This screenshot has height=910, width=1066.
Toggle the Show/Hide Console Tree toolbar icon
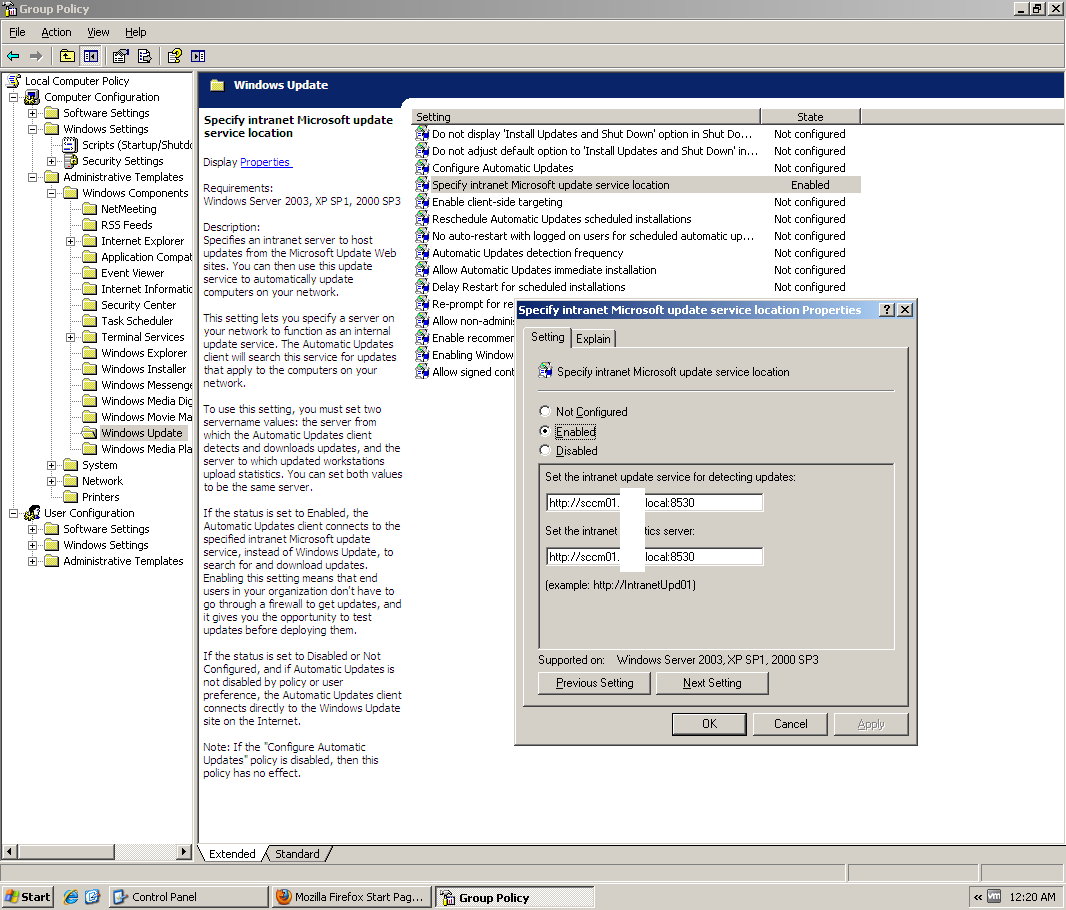click(90, 56)
